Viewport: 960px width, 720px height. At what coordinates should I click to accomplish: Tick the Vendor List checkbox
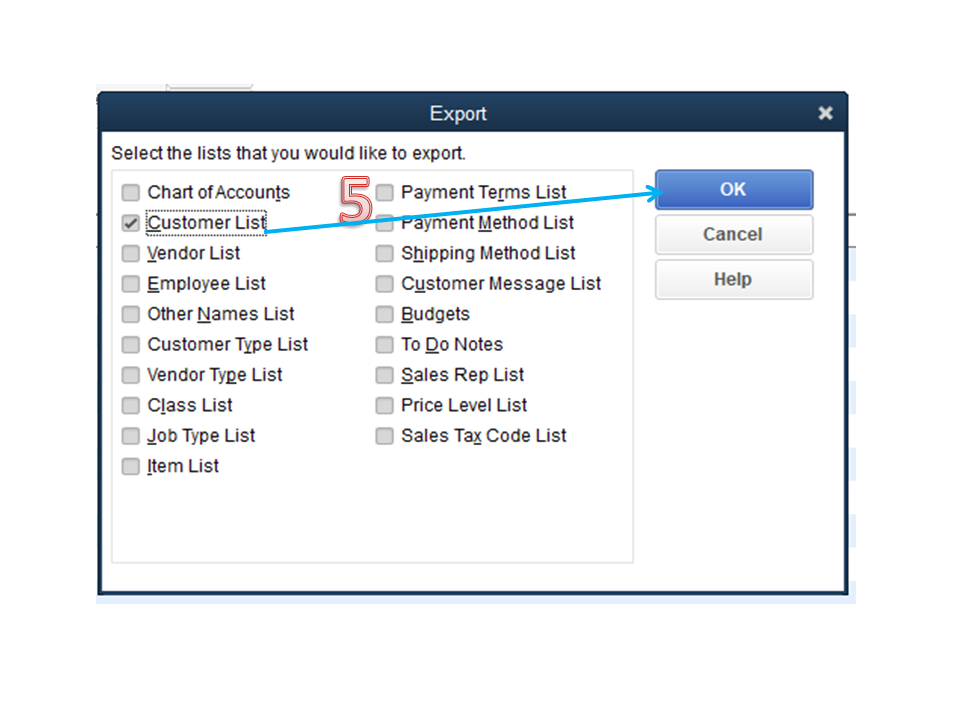131,254
